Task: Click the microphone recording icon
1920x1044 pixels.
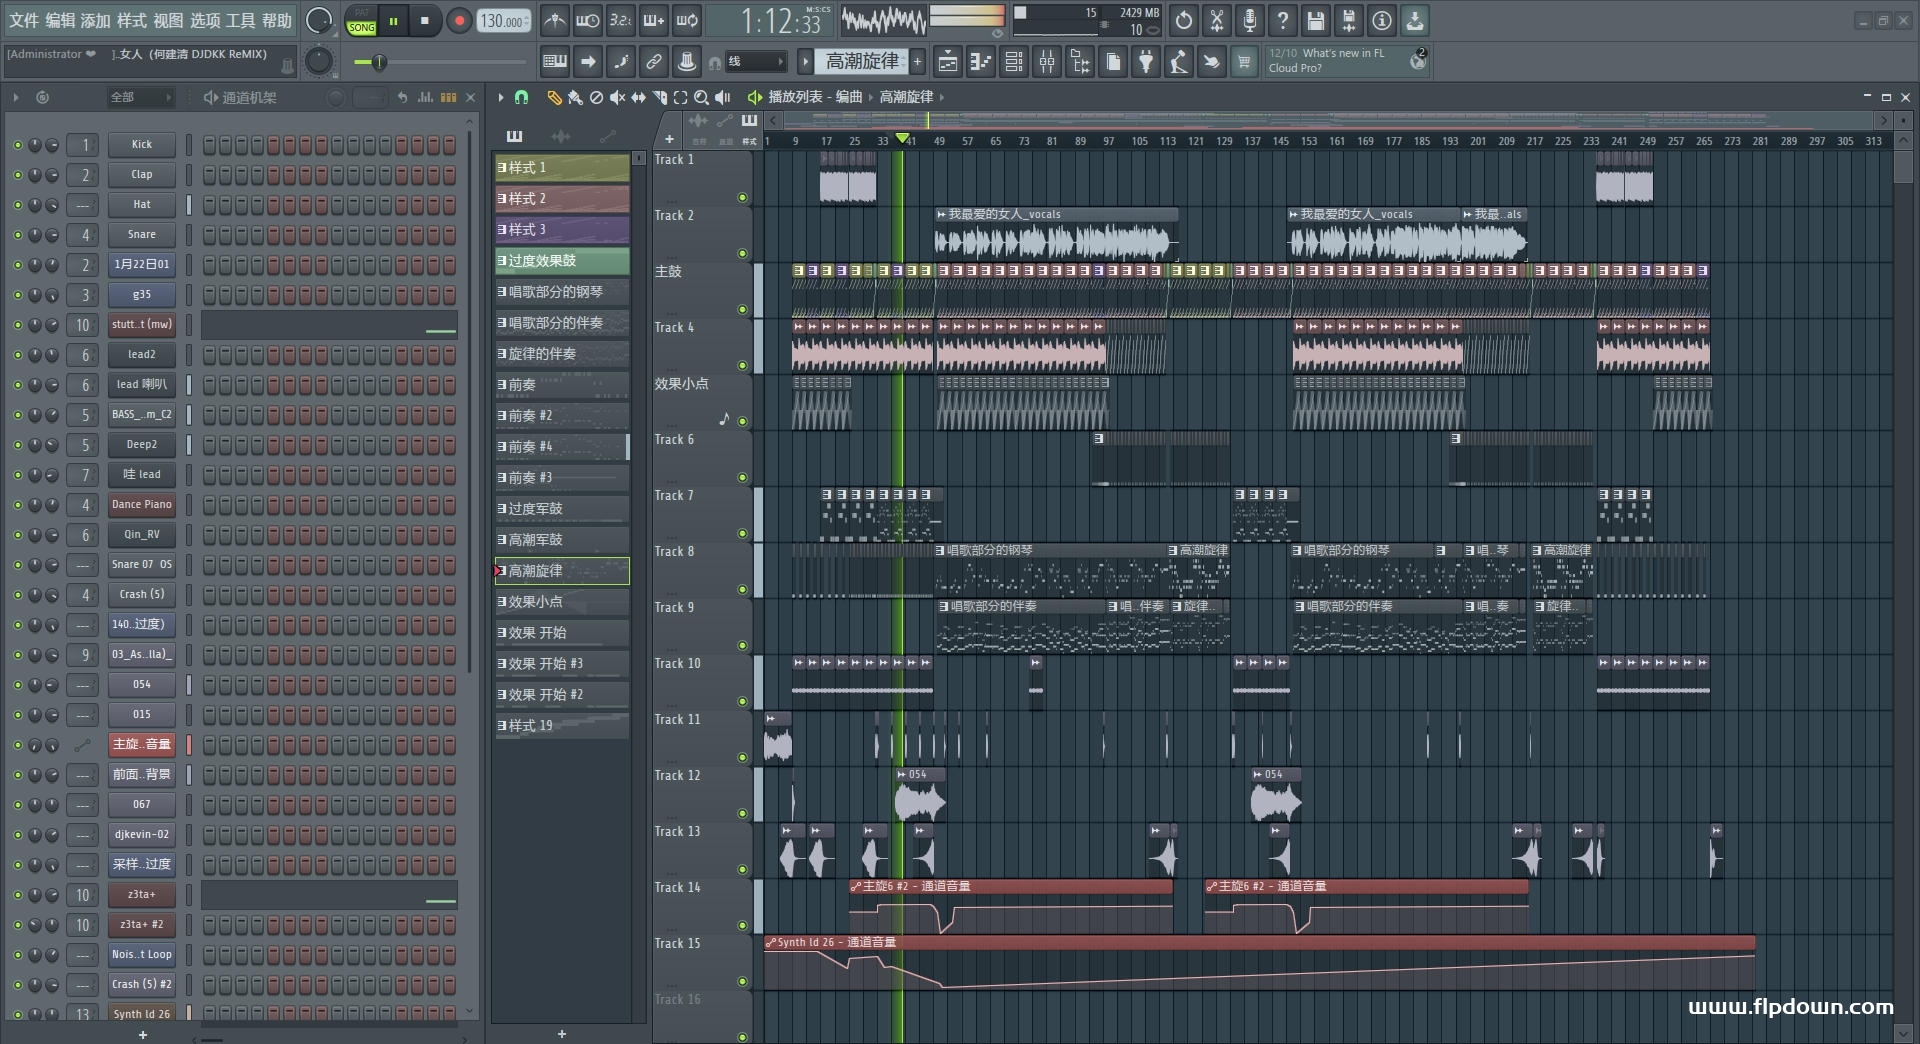Action: click(1249, 20)
